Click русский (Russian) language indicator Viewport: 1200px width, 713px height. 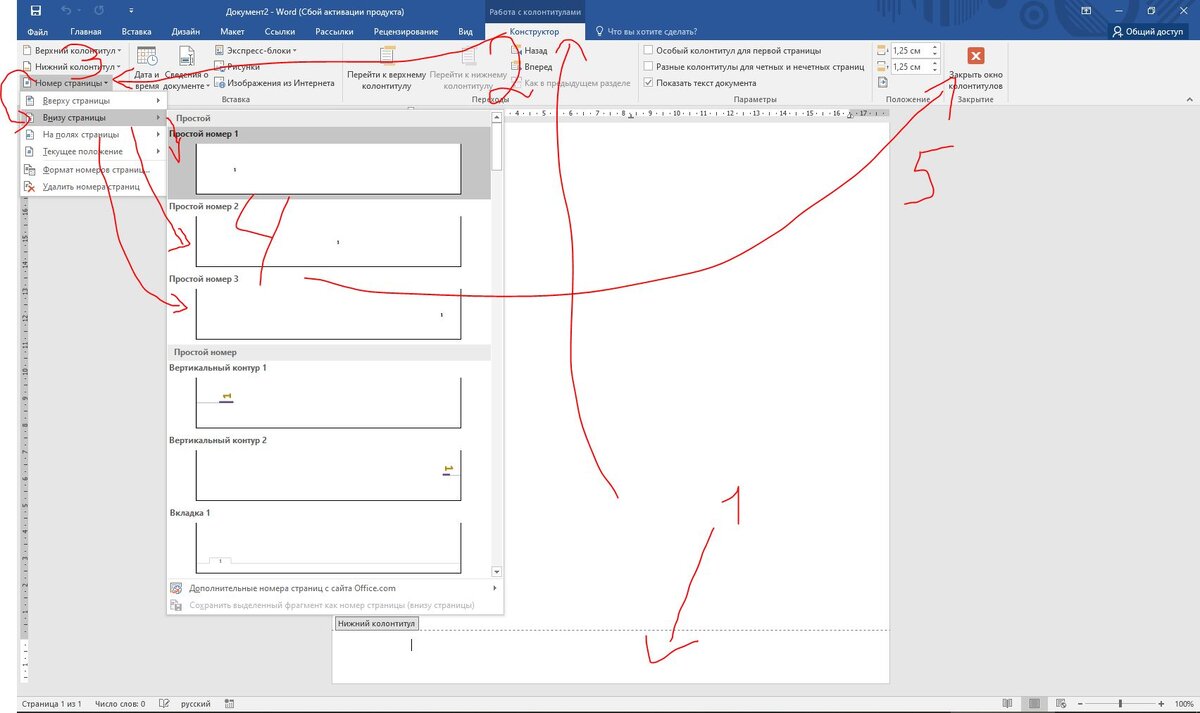coord(194,704)
